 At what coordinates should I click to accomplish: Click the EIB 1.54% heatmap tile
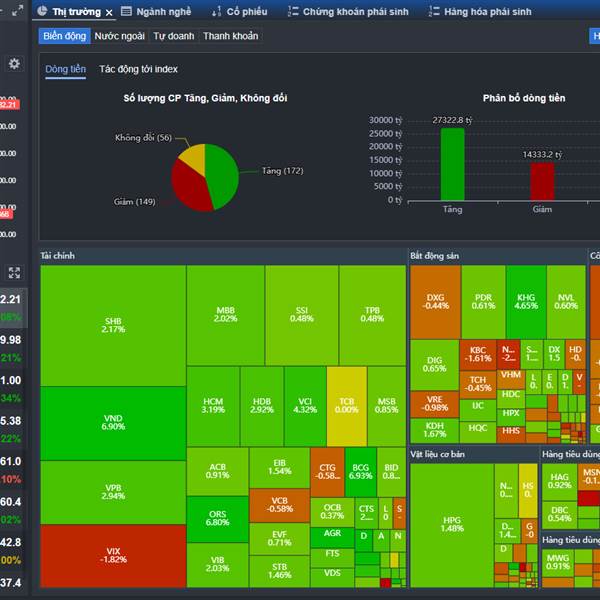[x=280, y=468]
